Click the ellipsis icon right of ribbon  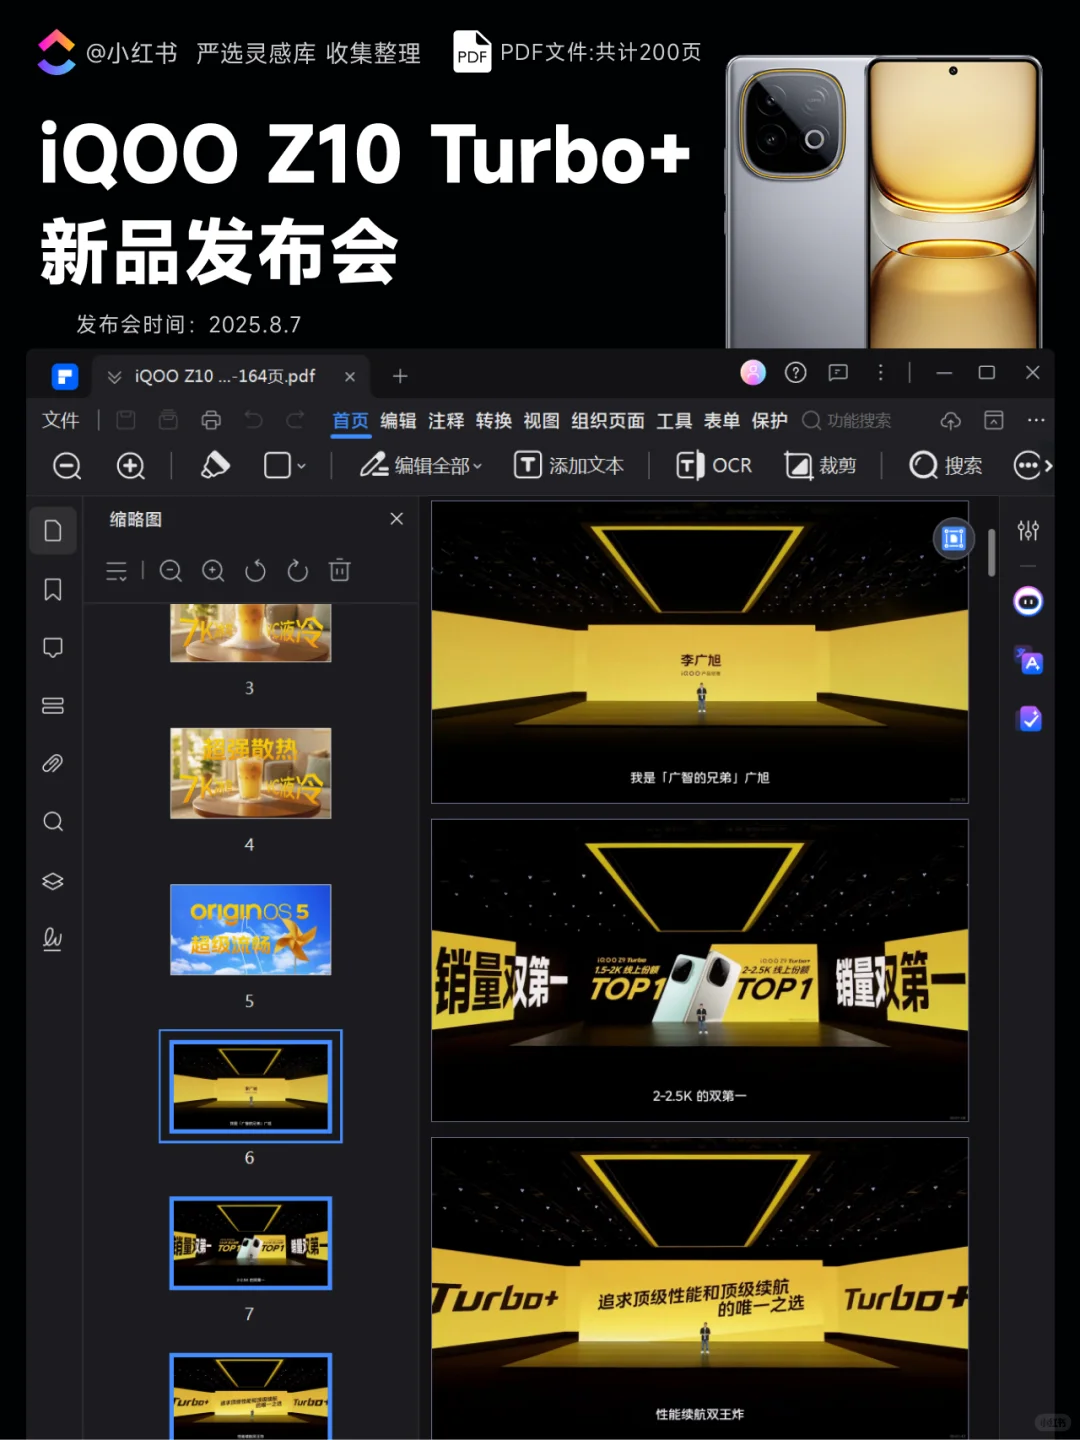click(1036, 420)
